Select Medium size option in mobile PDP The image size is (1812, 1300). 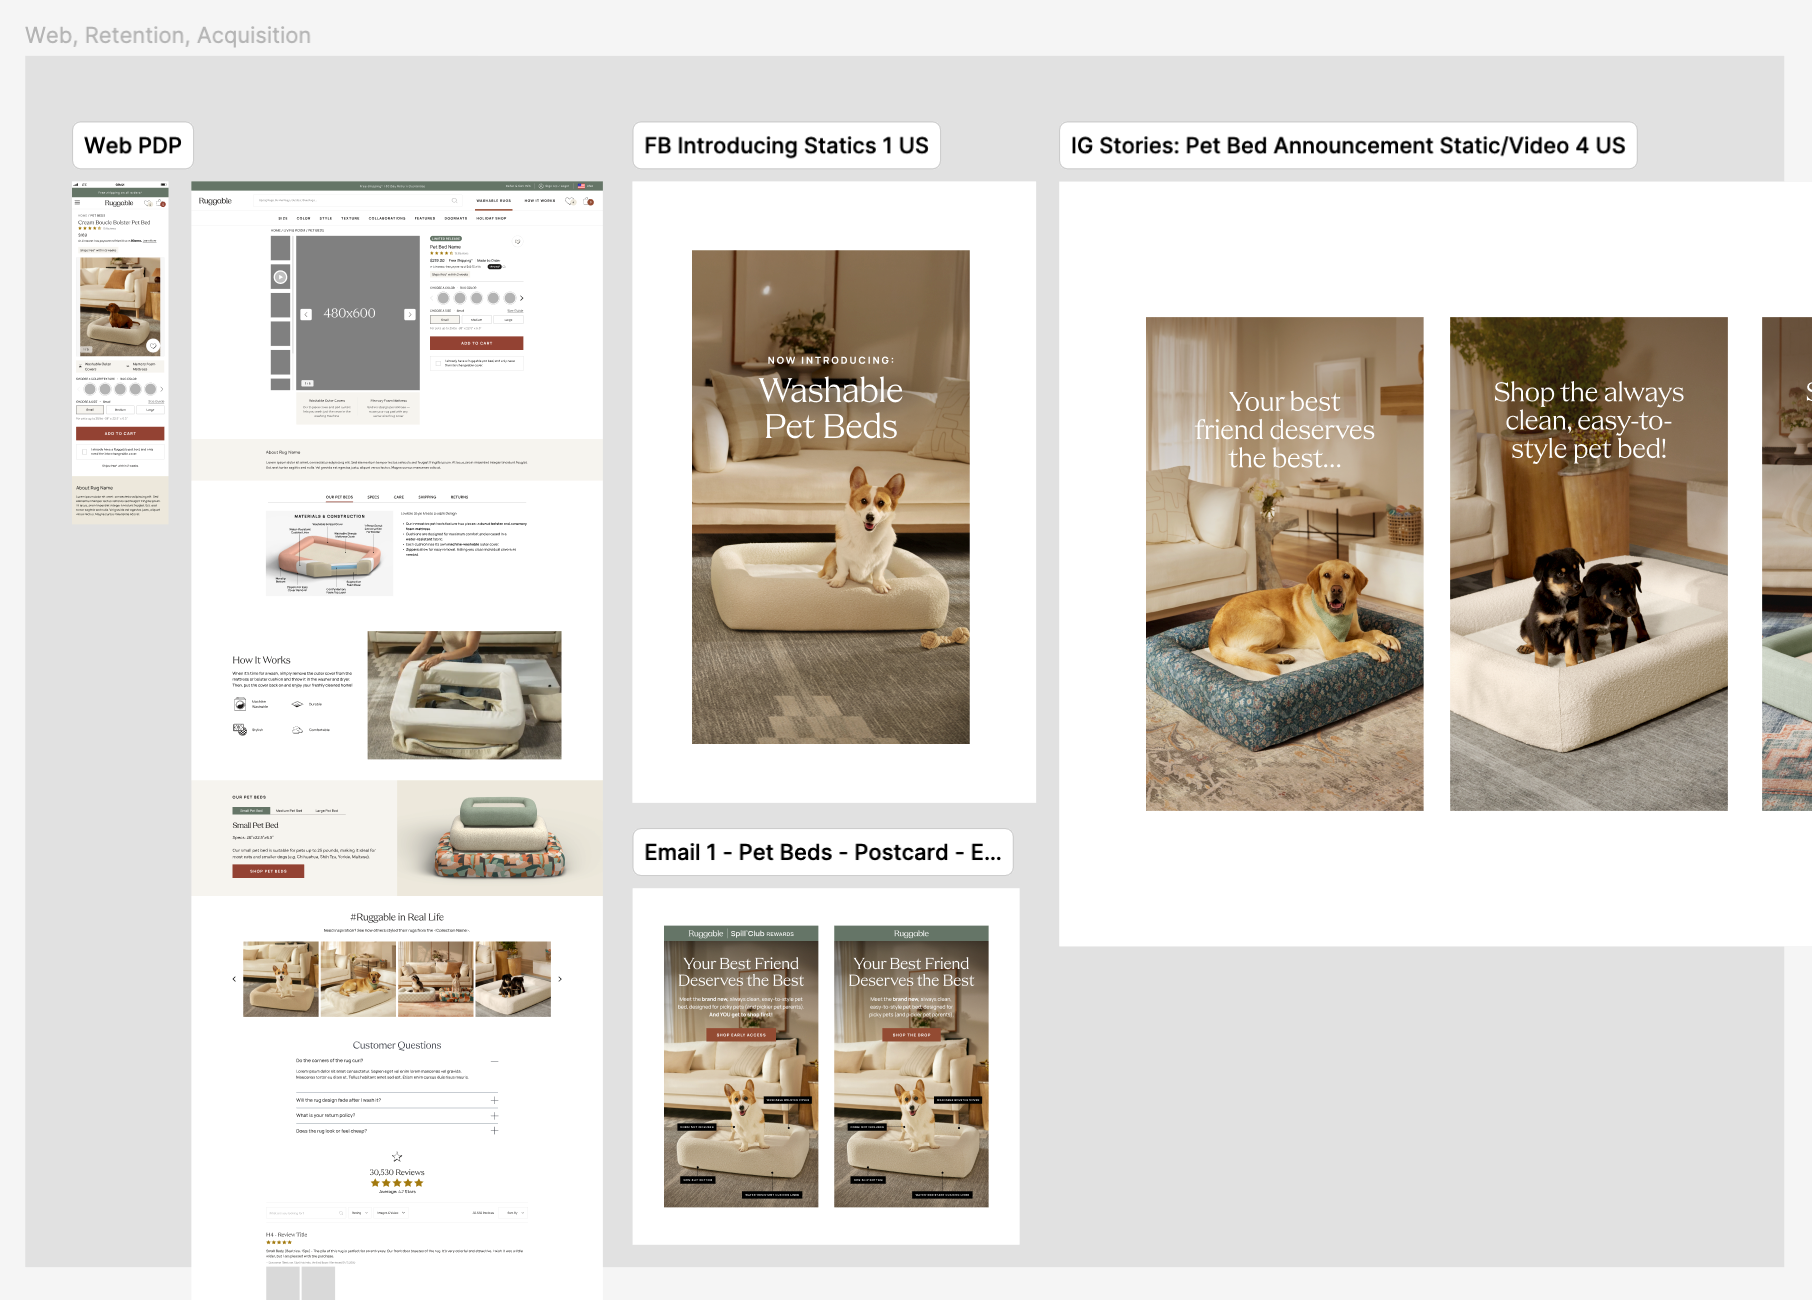(120, 410)
